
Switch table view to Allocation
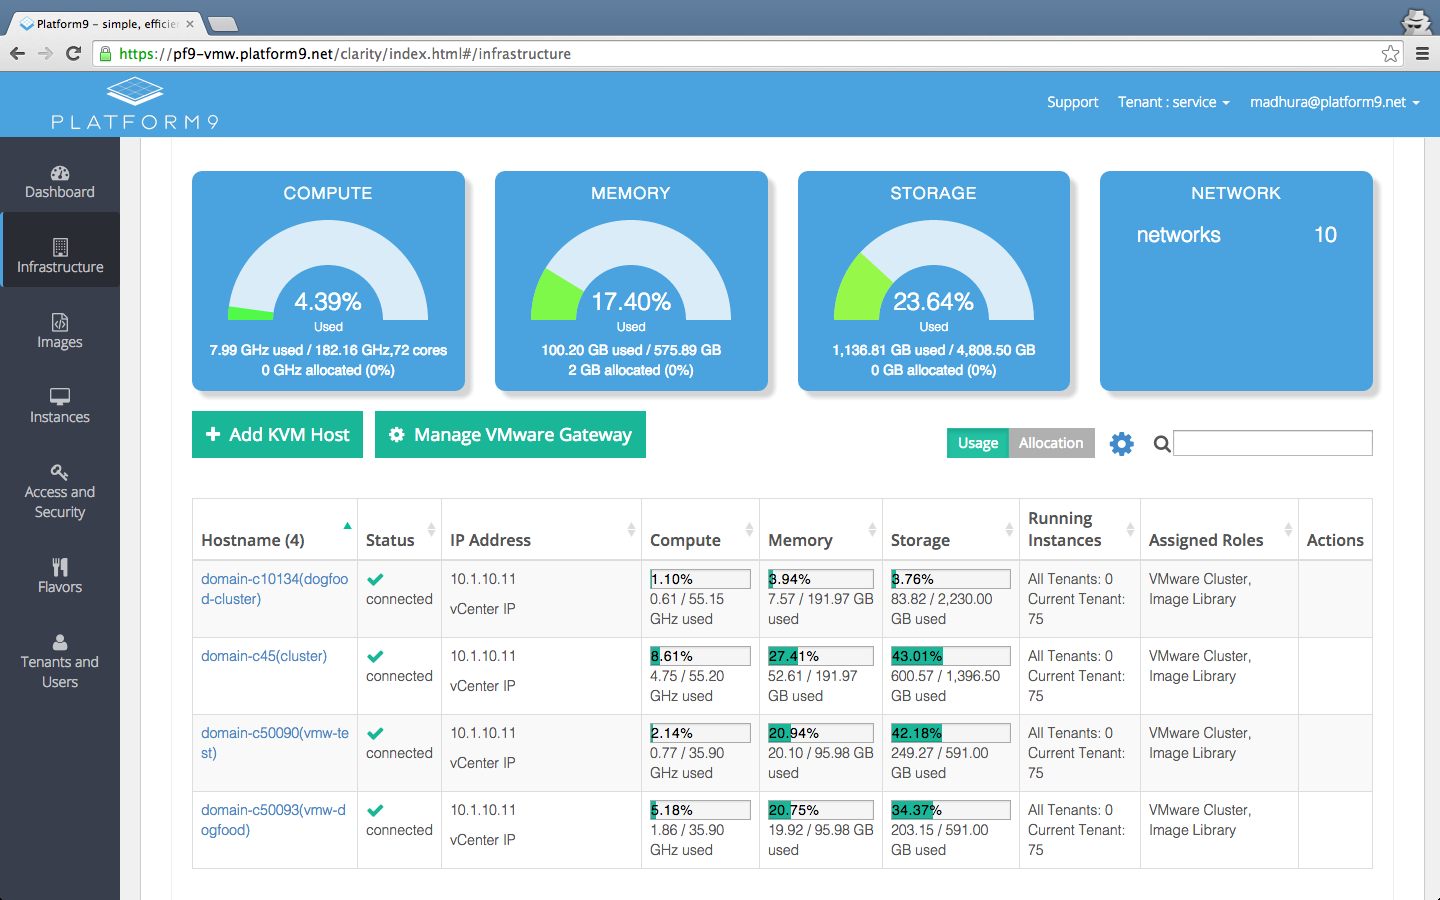pyautogui.click(x=1051, y=443)
